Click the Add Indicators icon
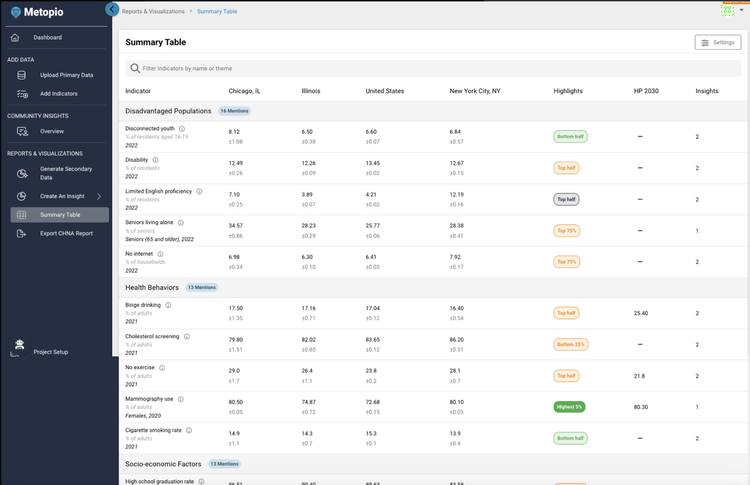Viewport: 750px width, 485px height. pyautogui.click(x=22, y=94)
